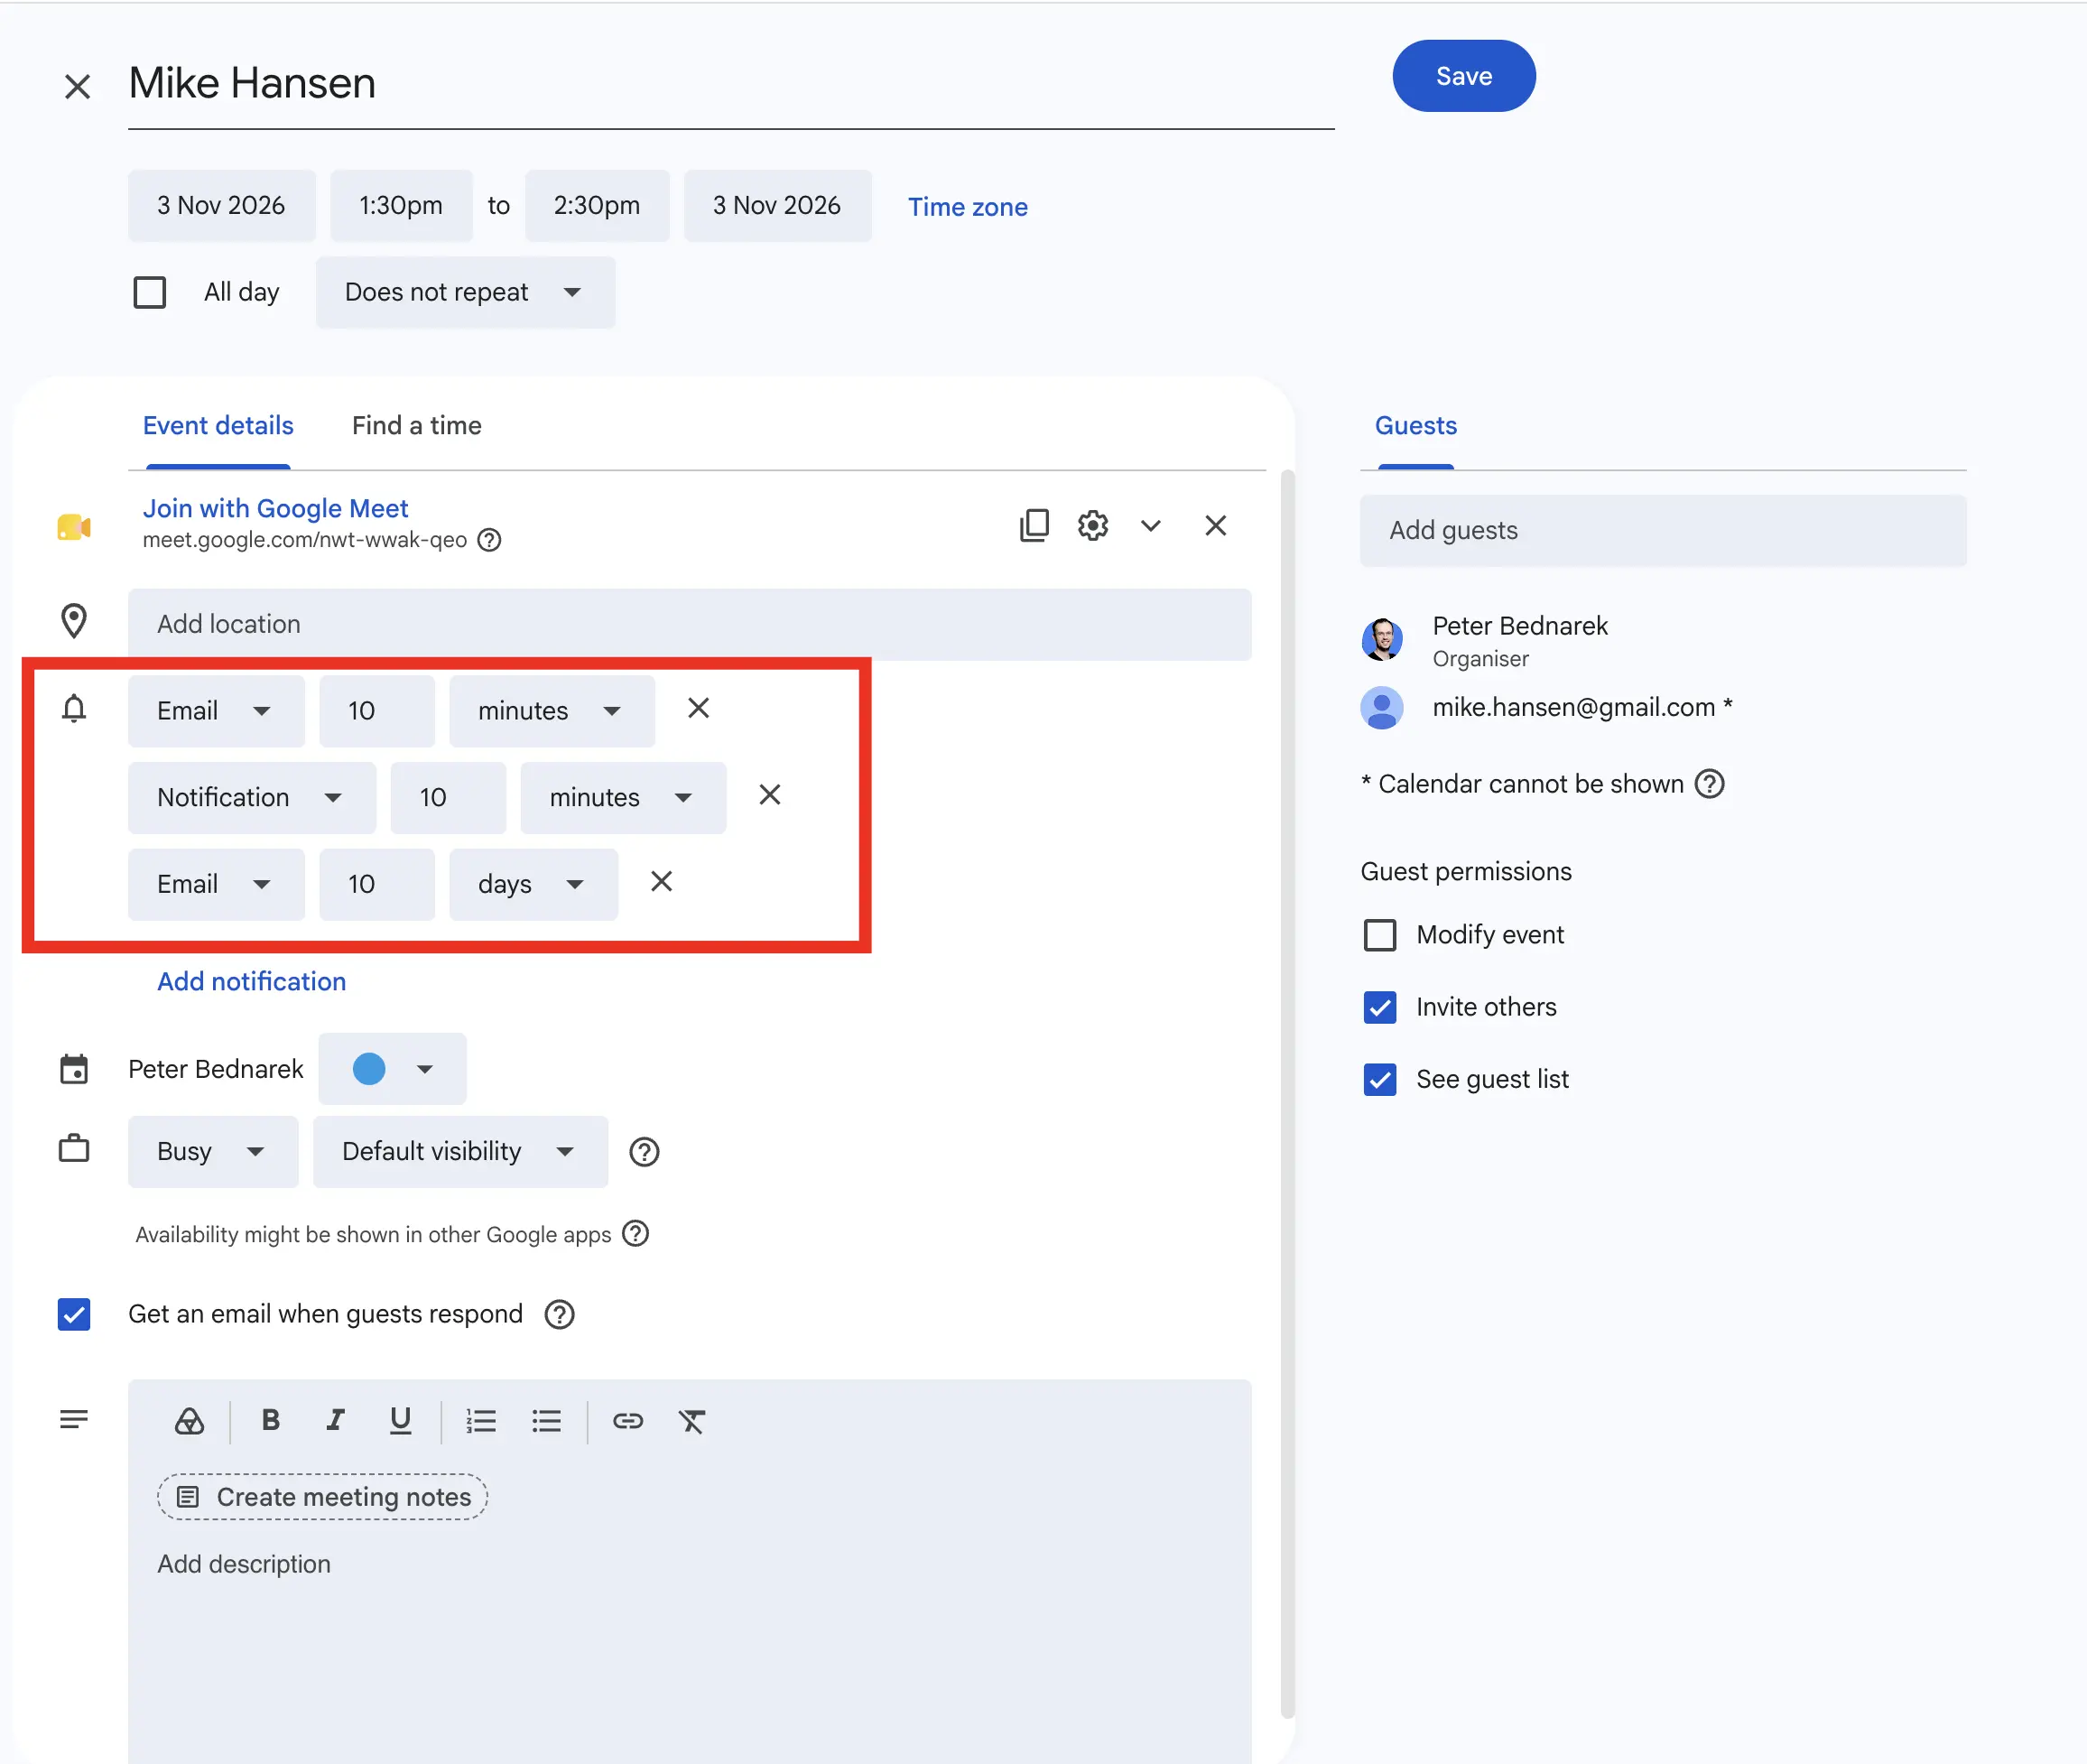
Task: Save the event
Action: pos(1464,76)
